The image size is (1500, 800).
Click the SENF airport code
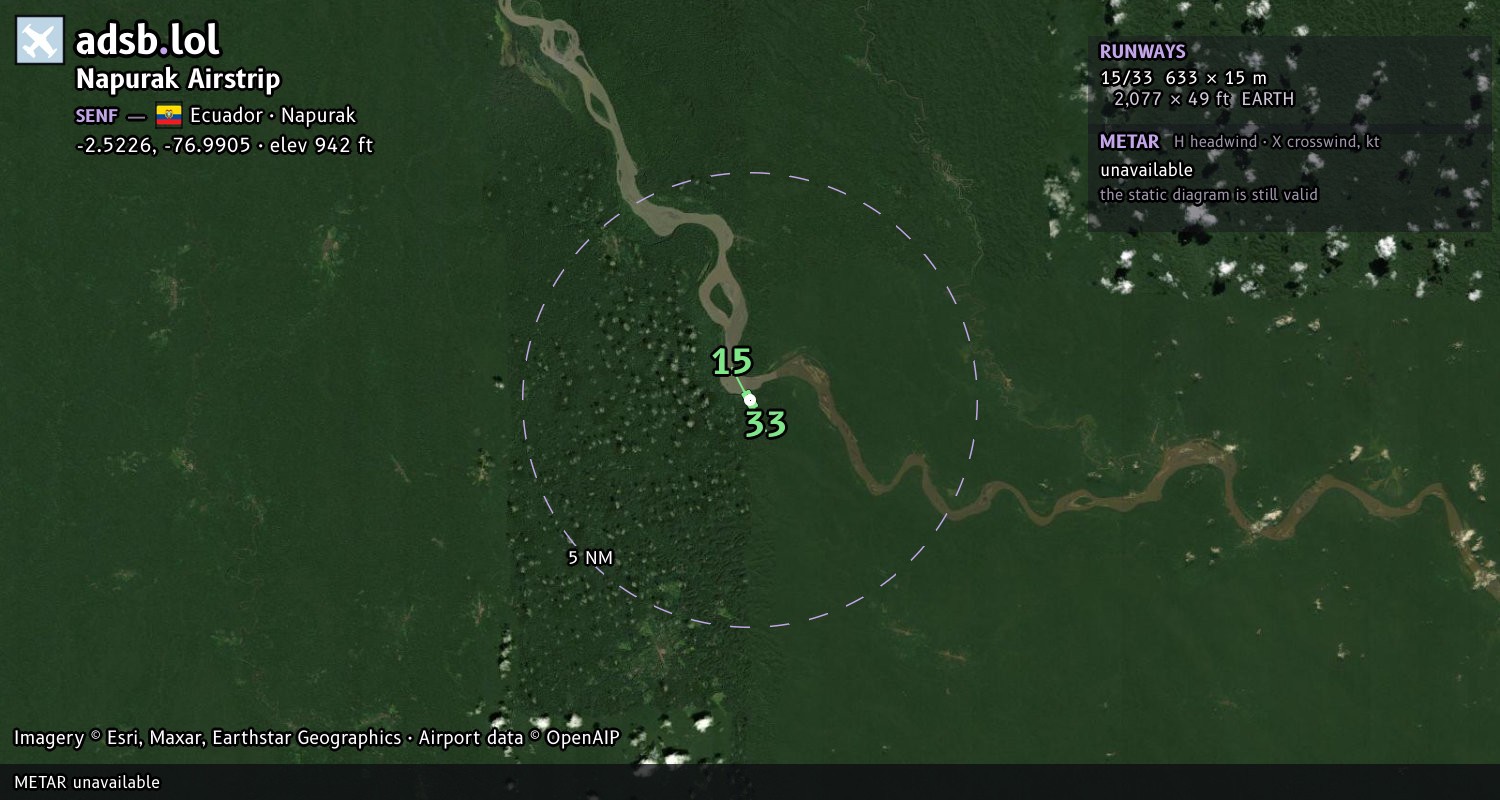[x=96, y=115]
